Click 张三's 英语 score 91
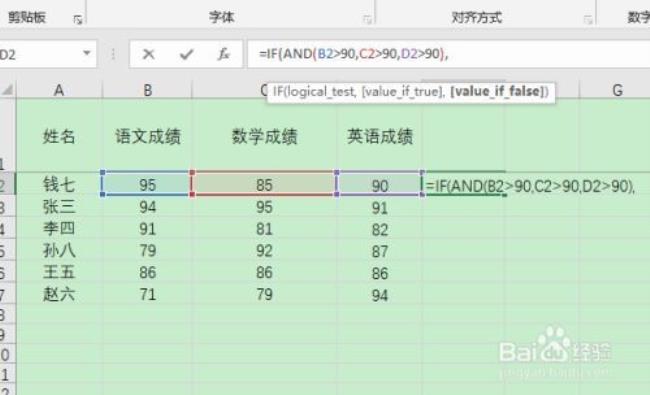This screenshot has height=395, width=650. (x=379, y=207)
